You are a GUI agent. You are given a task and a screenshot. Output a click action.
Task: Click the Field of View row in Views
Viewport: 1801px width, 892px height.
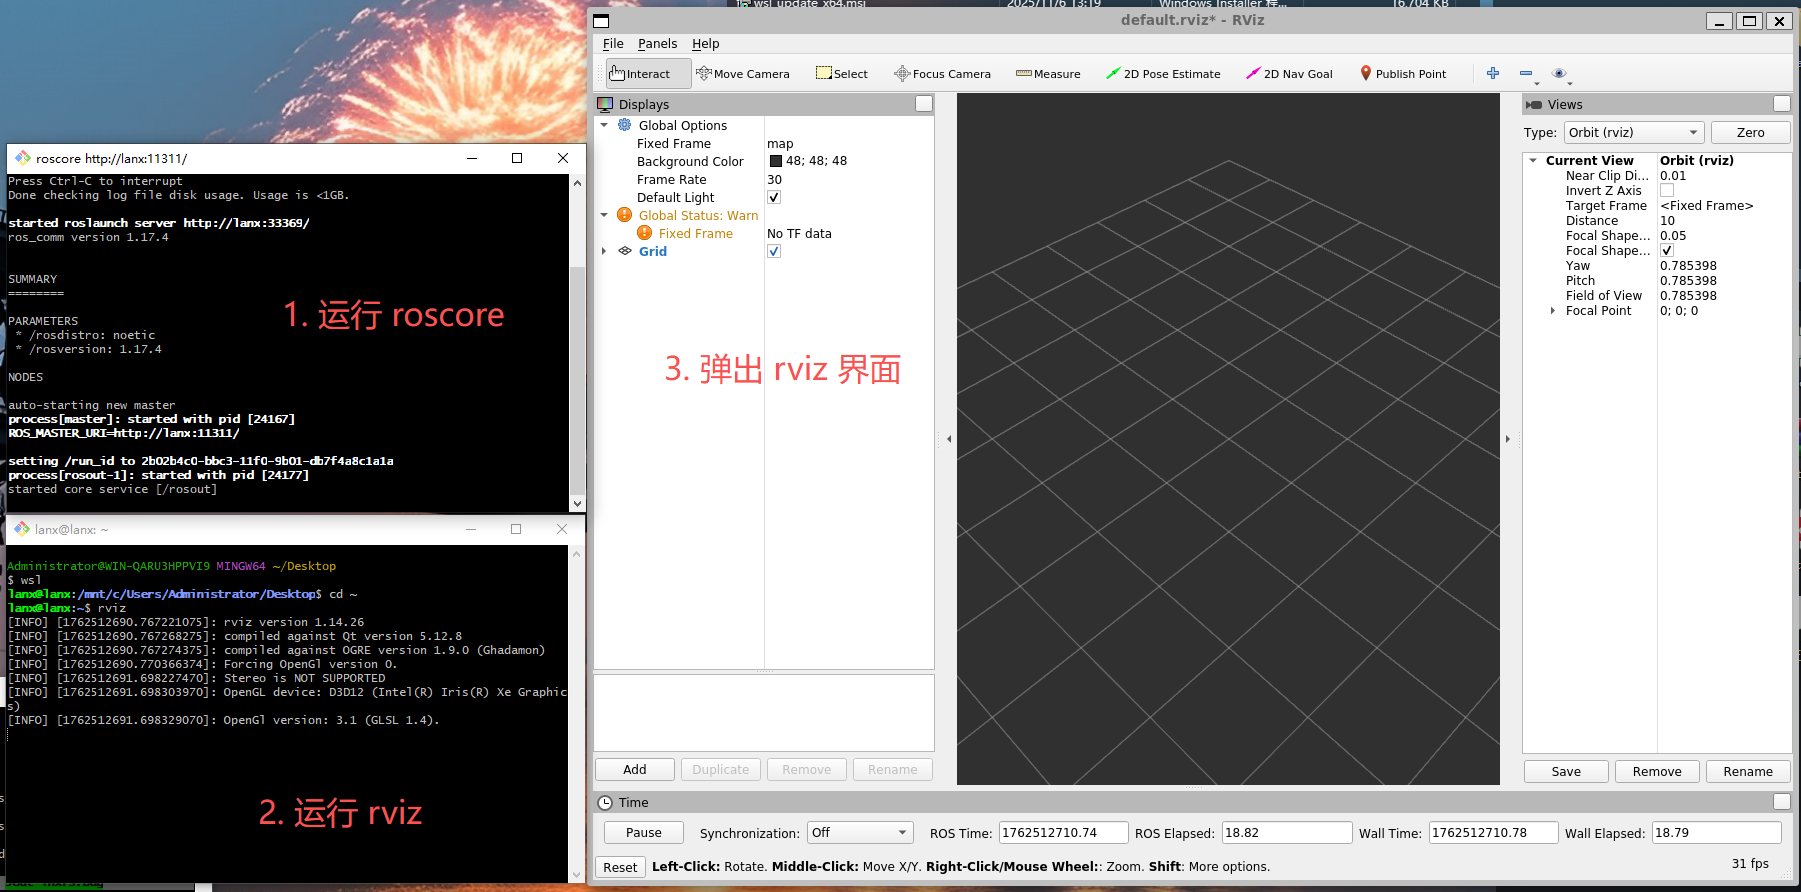click(1658, 295)
